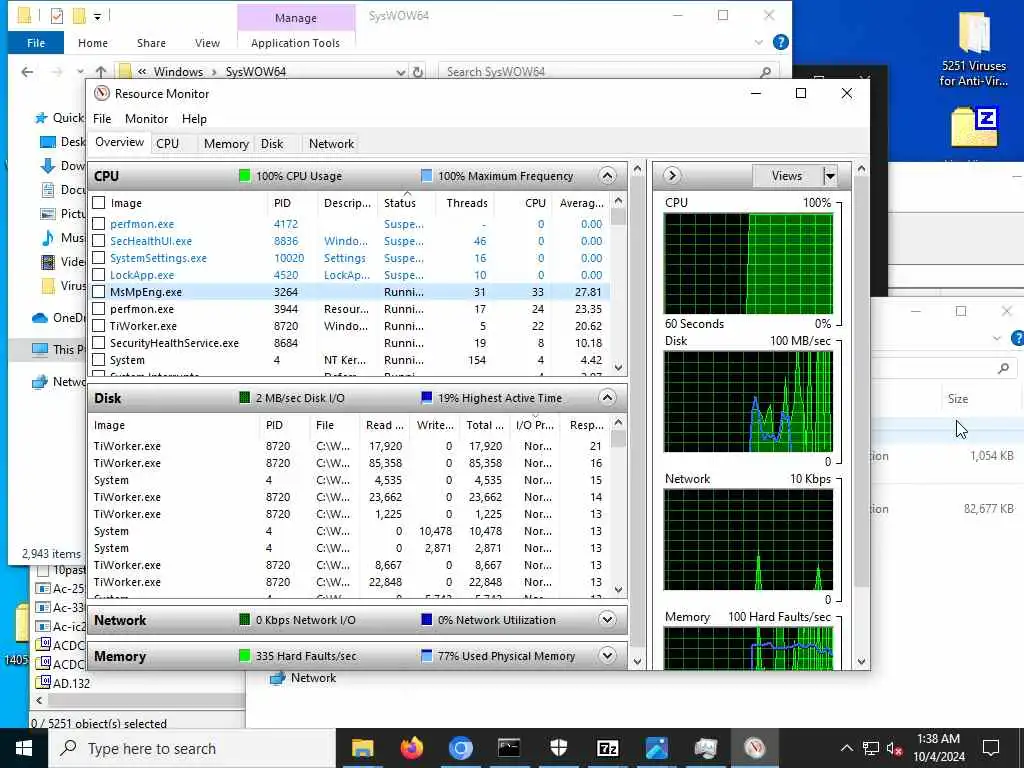The image size is (1024, 768).
Task: Tick the SystemSettings.exe checkbox
Action: coord(99,258)
